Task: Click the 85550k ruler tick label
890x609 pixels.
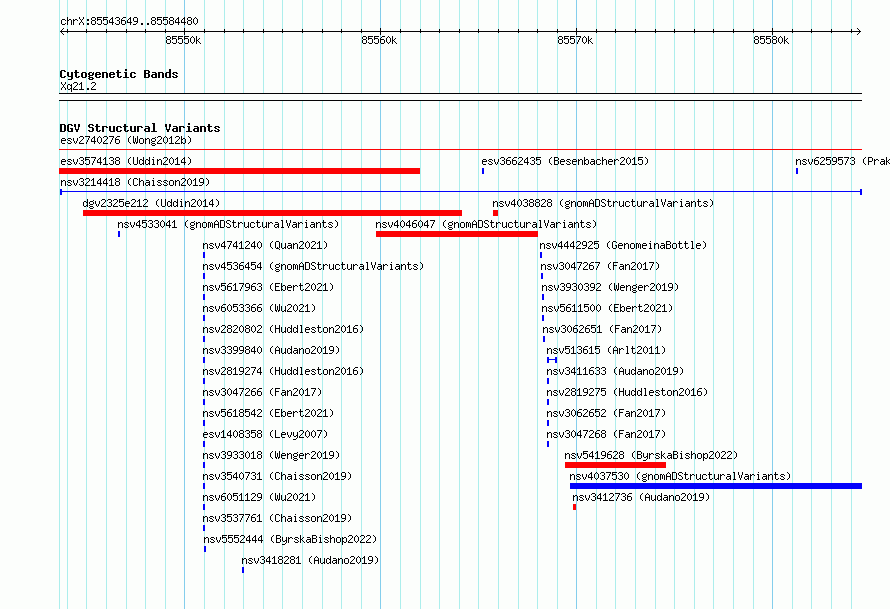Action: (183, 40)
